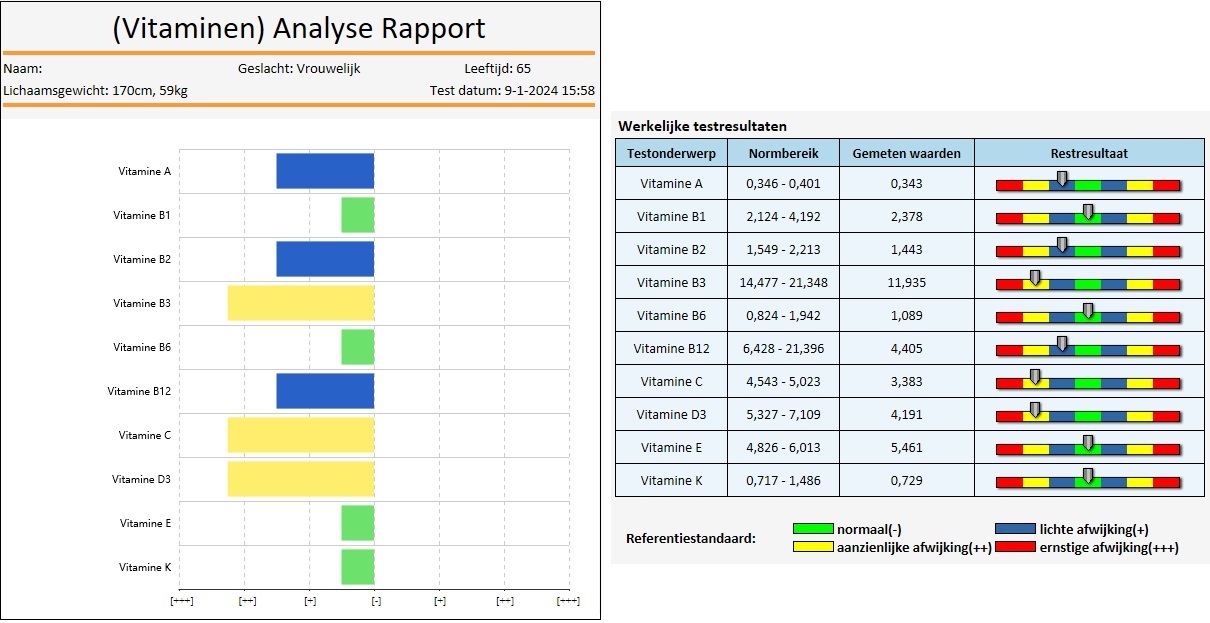Viewport: 1210px width, 623px height.
Task: Click the Test datum field in the header
Action: [512, 91]
